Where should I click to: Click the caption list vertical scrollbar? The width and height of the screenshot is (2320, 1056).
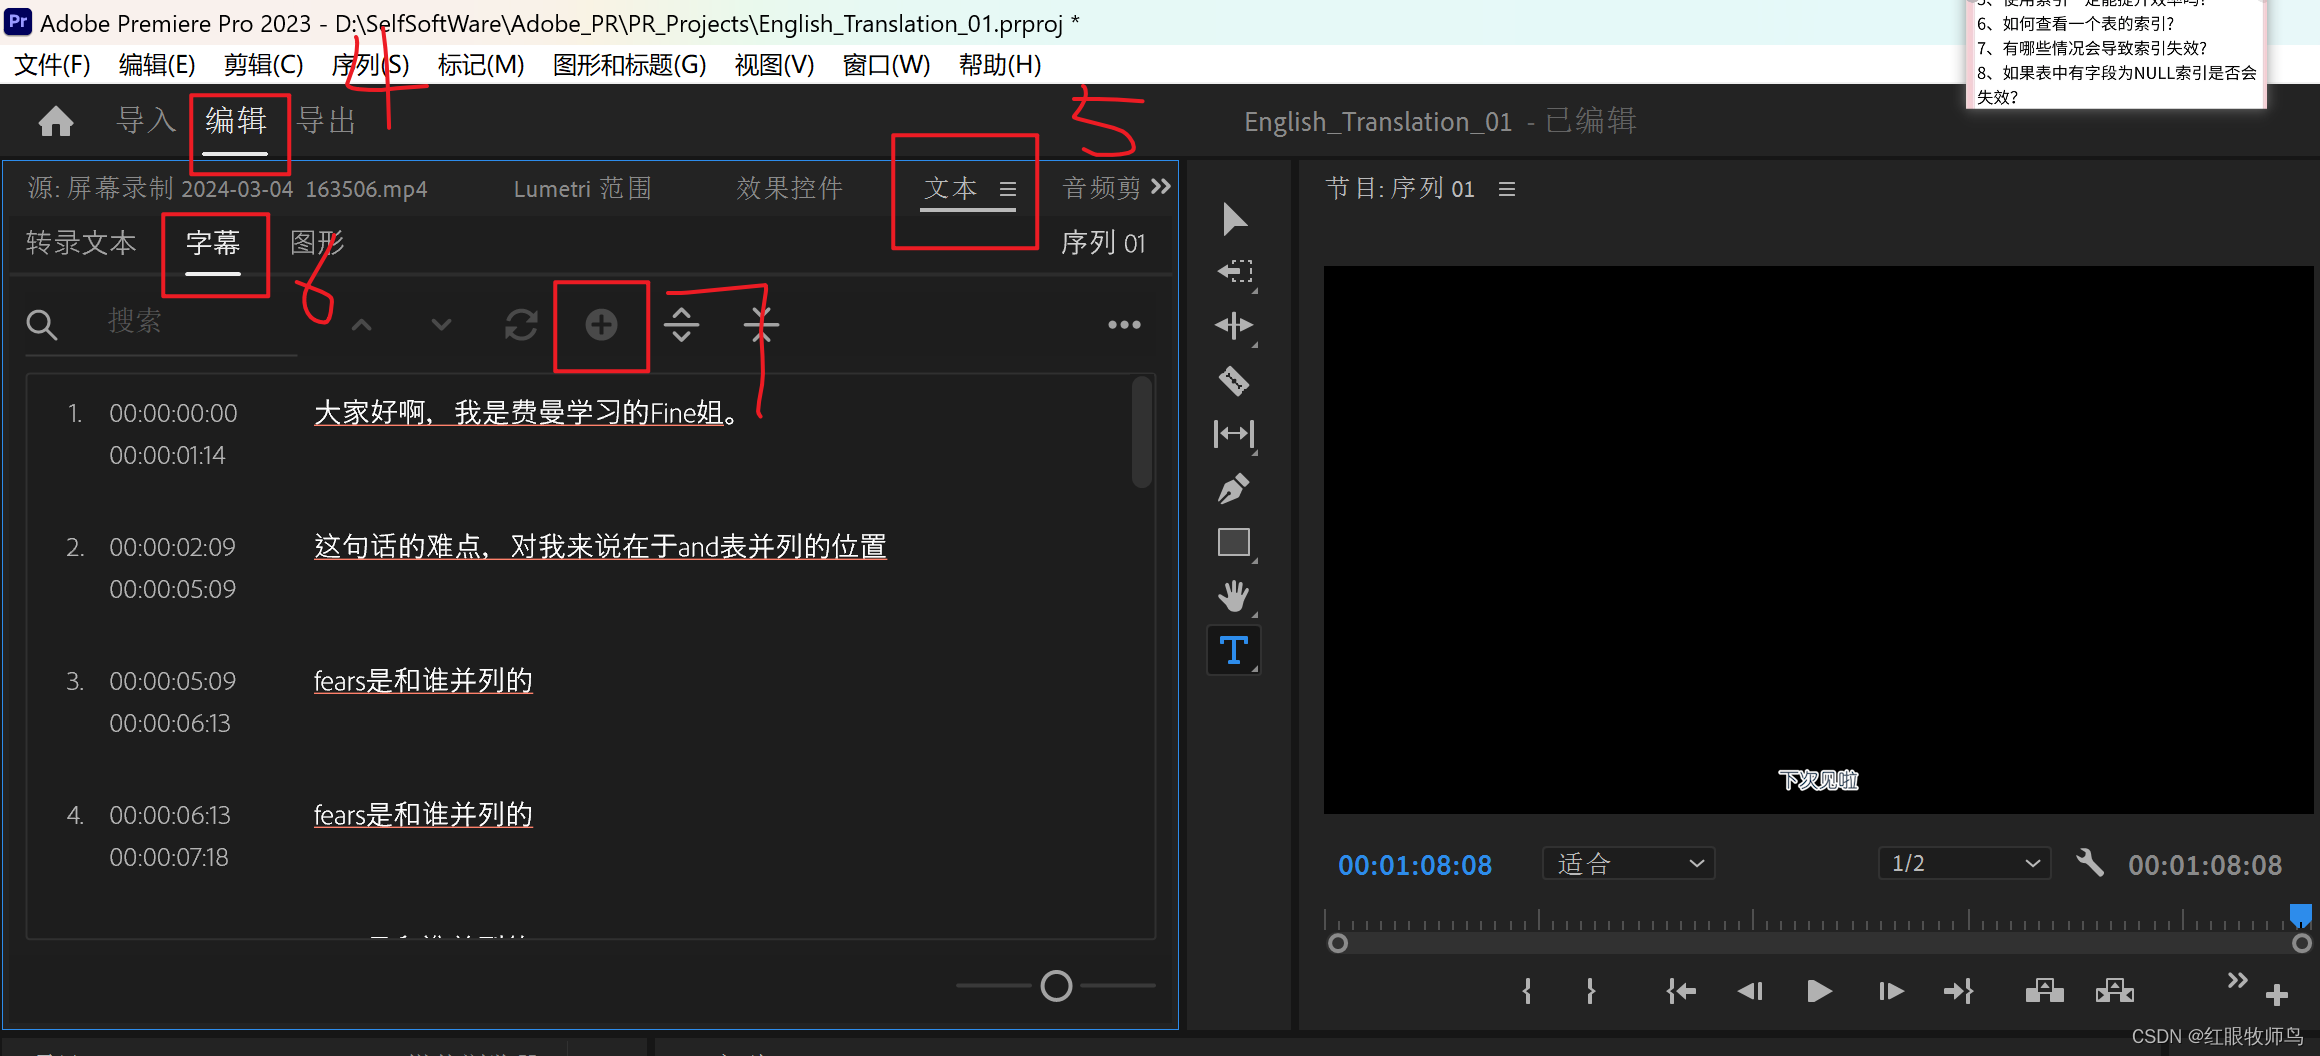pos(1142,433)
